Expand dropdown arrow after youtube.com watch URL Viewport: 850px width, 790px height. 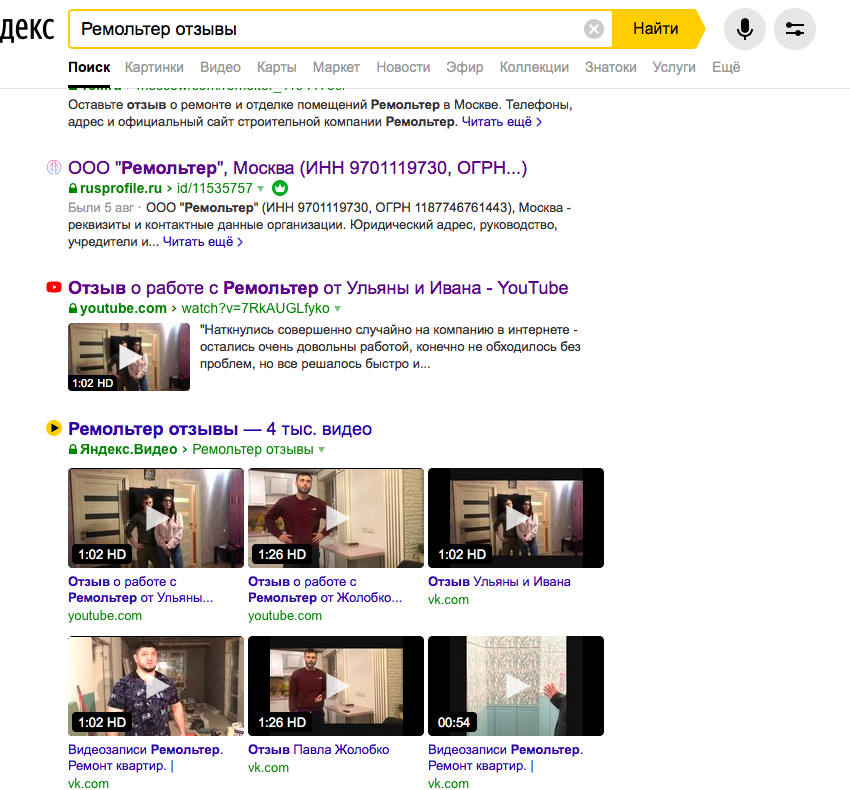(x=338, y=309)
